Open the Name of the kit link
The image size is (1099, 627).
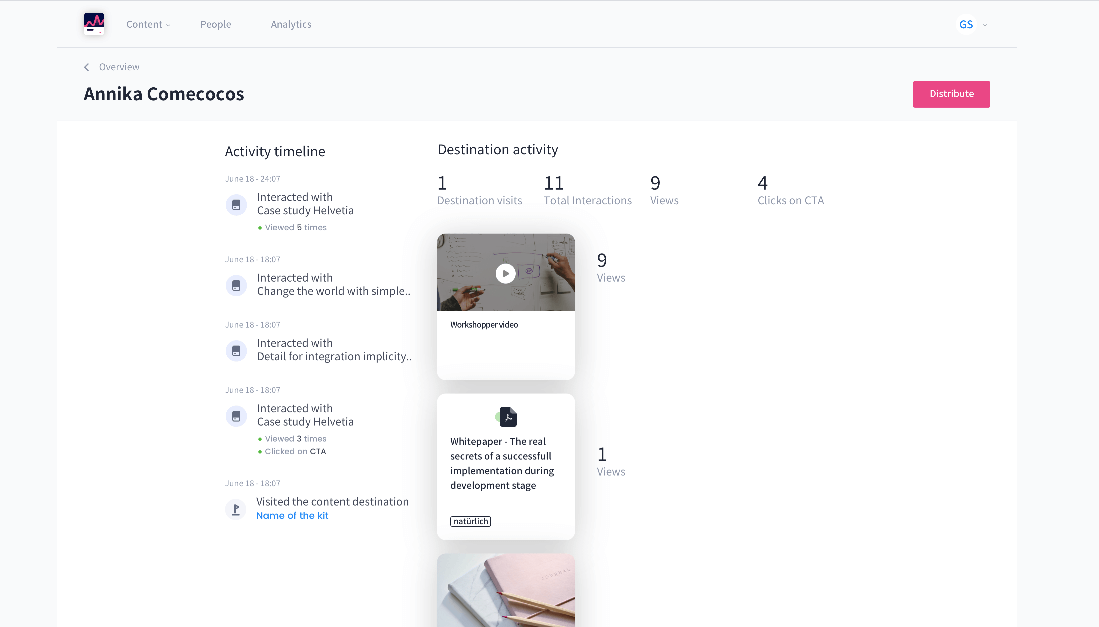click(x=292, y=516)
